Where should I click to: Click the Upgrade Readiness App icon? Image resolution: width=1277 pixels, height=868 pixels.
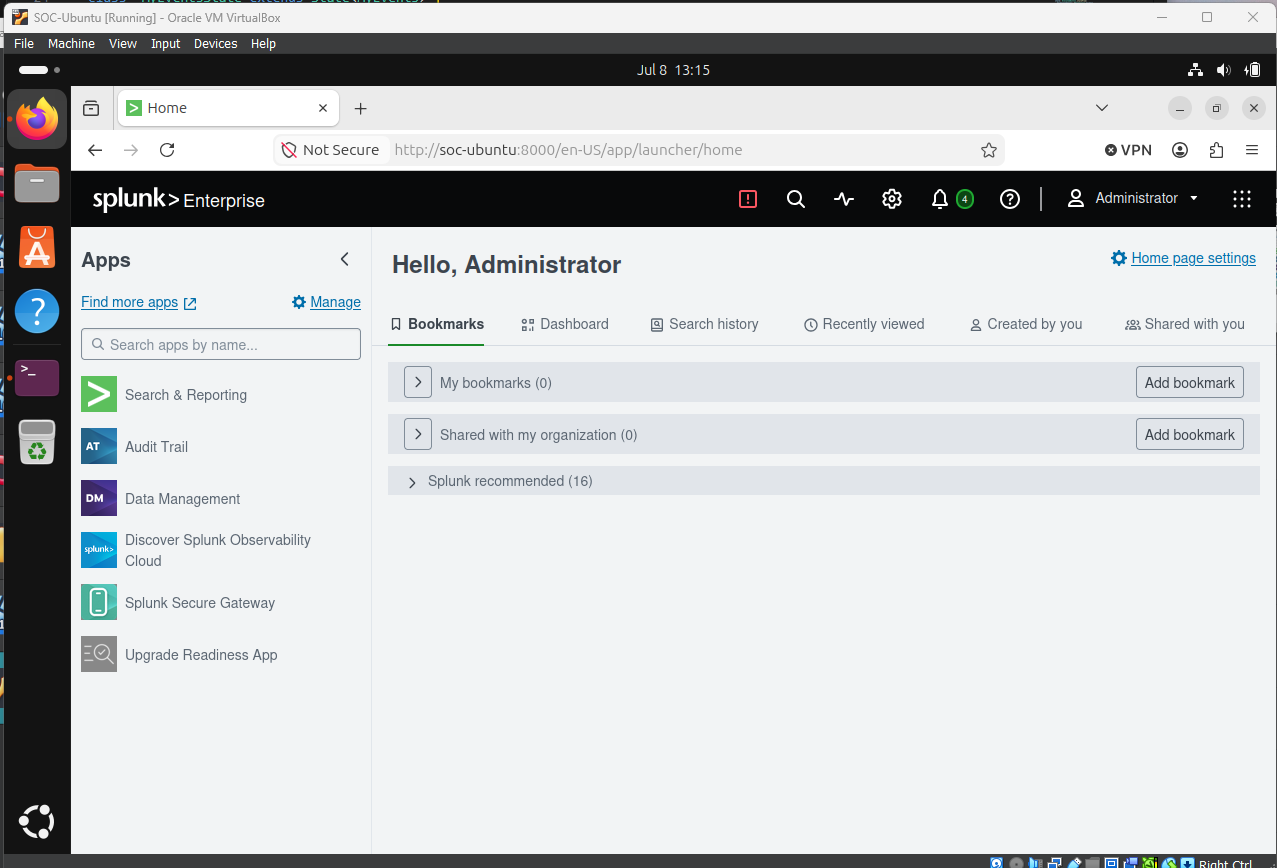tap(99, 654)
